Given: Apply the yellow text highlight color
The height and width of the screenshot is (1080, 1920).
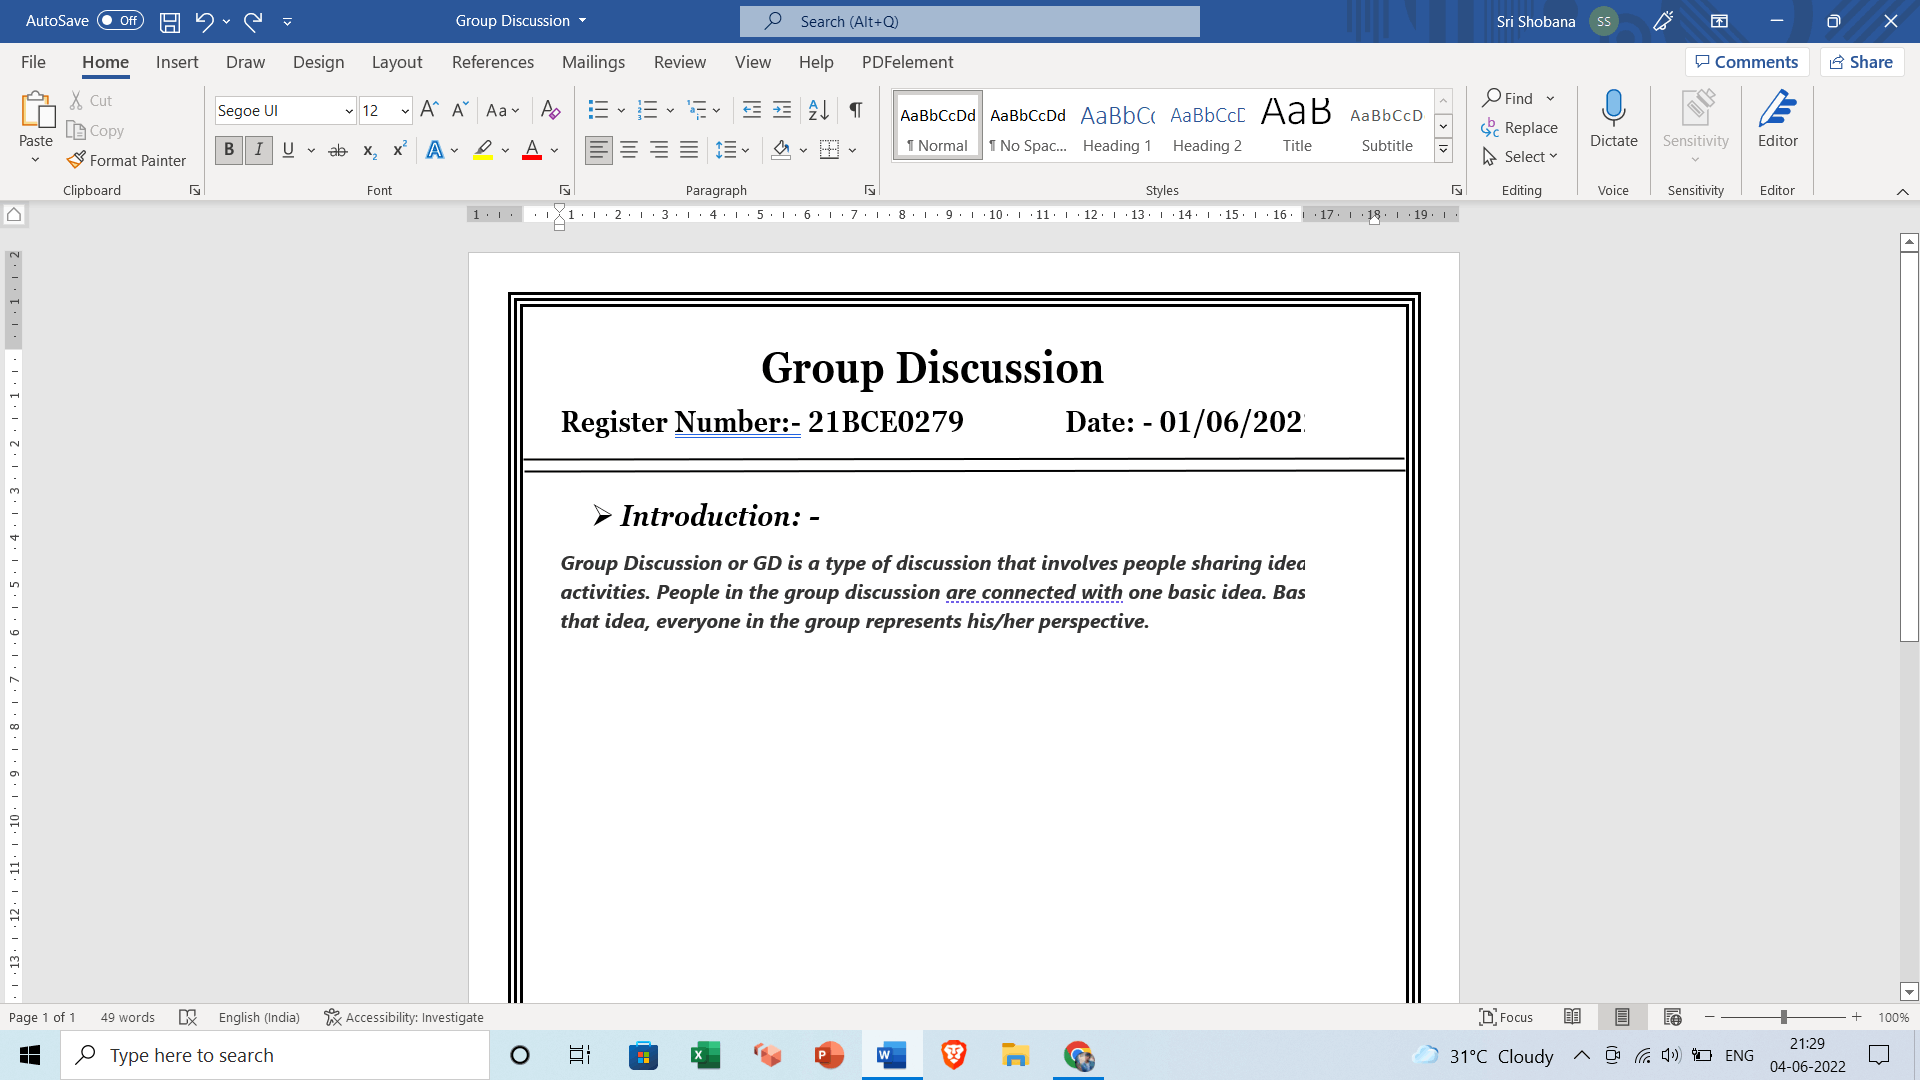Looking at the screenshot, I should [x=483, y=150].
